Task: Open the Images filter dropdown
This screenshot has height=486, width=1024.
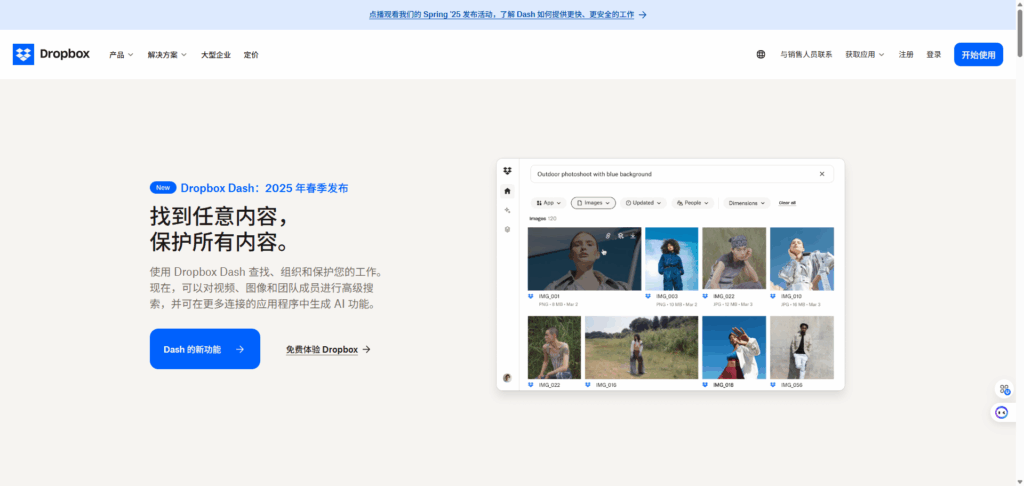Action: [593, 203]
